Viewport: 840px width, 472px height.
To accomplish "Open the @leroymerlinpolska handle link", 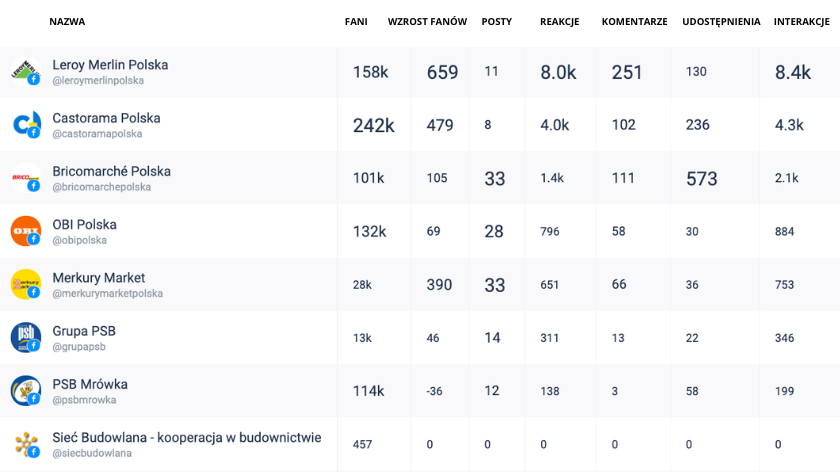I will tap(98, 80).
